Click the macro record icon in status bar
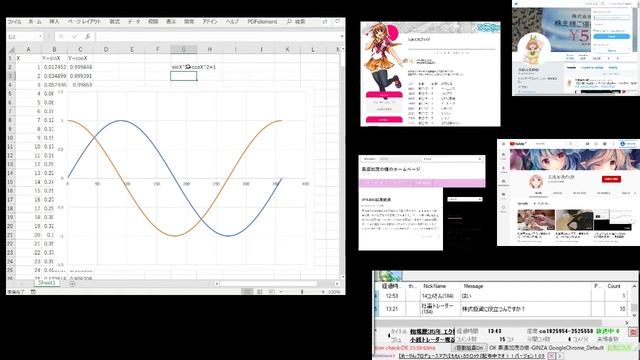The image size is (640, 360). click(33, 291)
